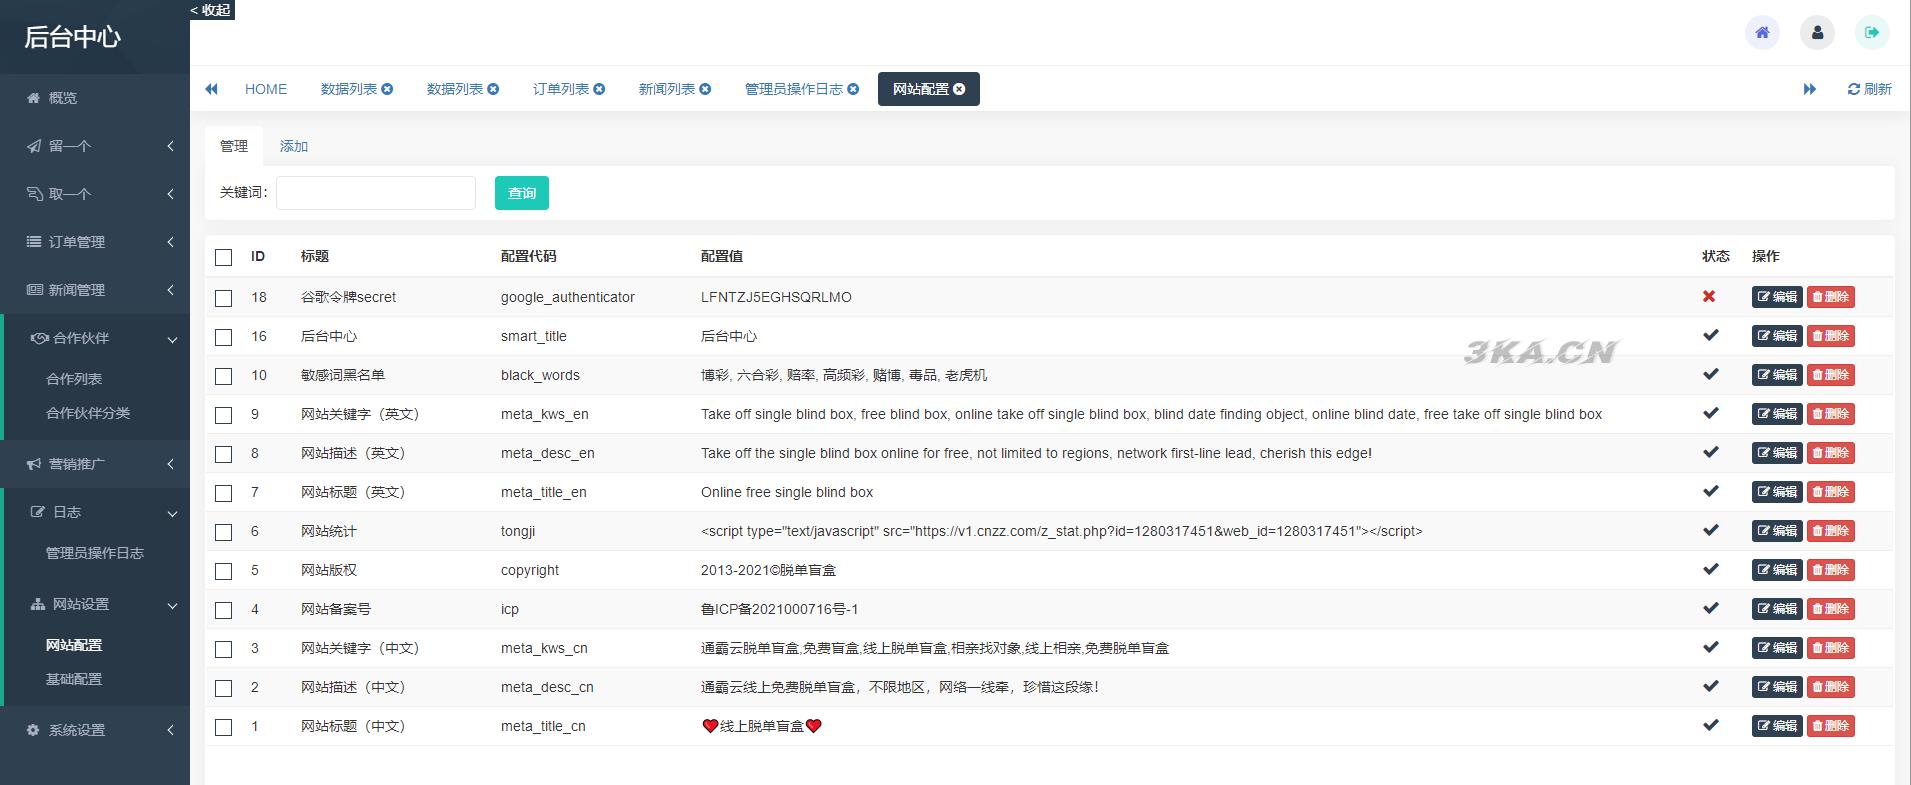Click the 新闻管理 newspaper icon in sidebar

coord(34,290)
